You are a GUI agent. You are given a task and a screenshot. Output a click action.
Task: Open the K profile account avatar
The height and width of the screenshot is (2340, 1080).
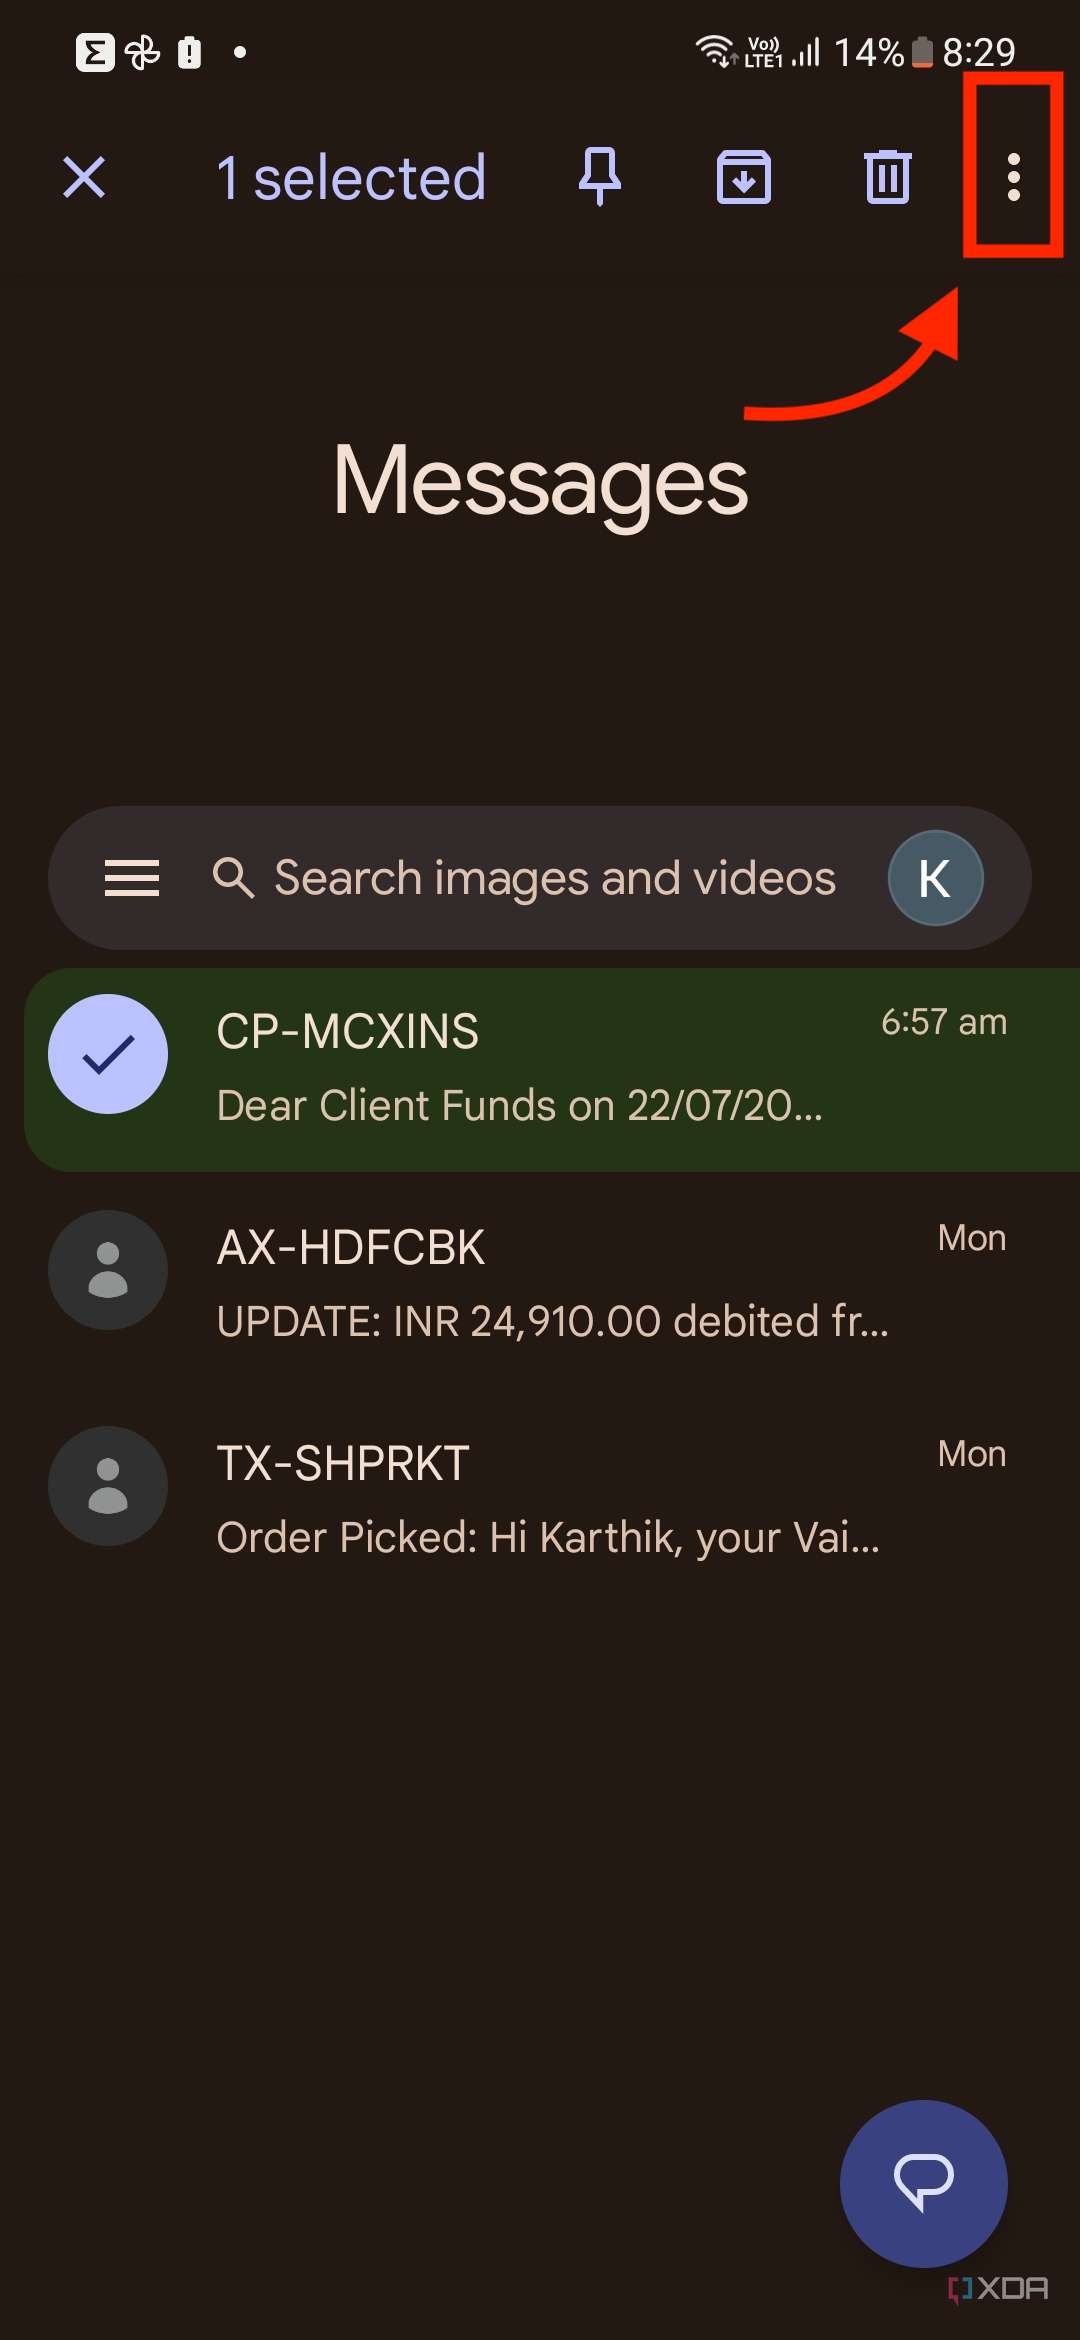click(935, 878)
